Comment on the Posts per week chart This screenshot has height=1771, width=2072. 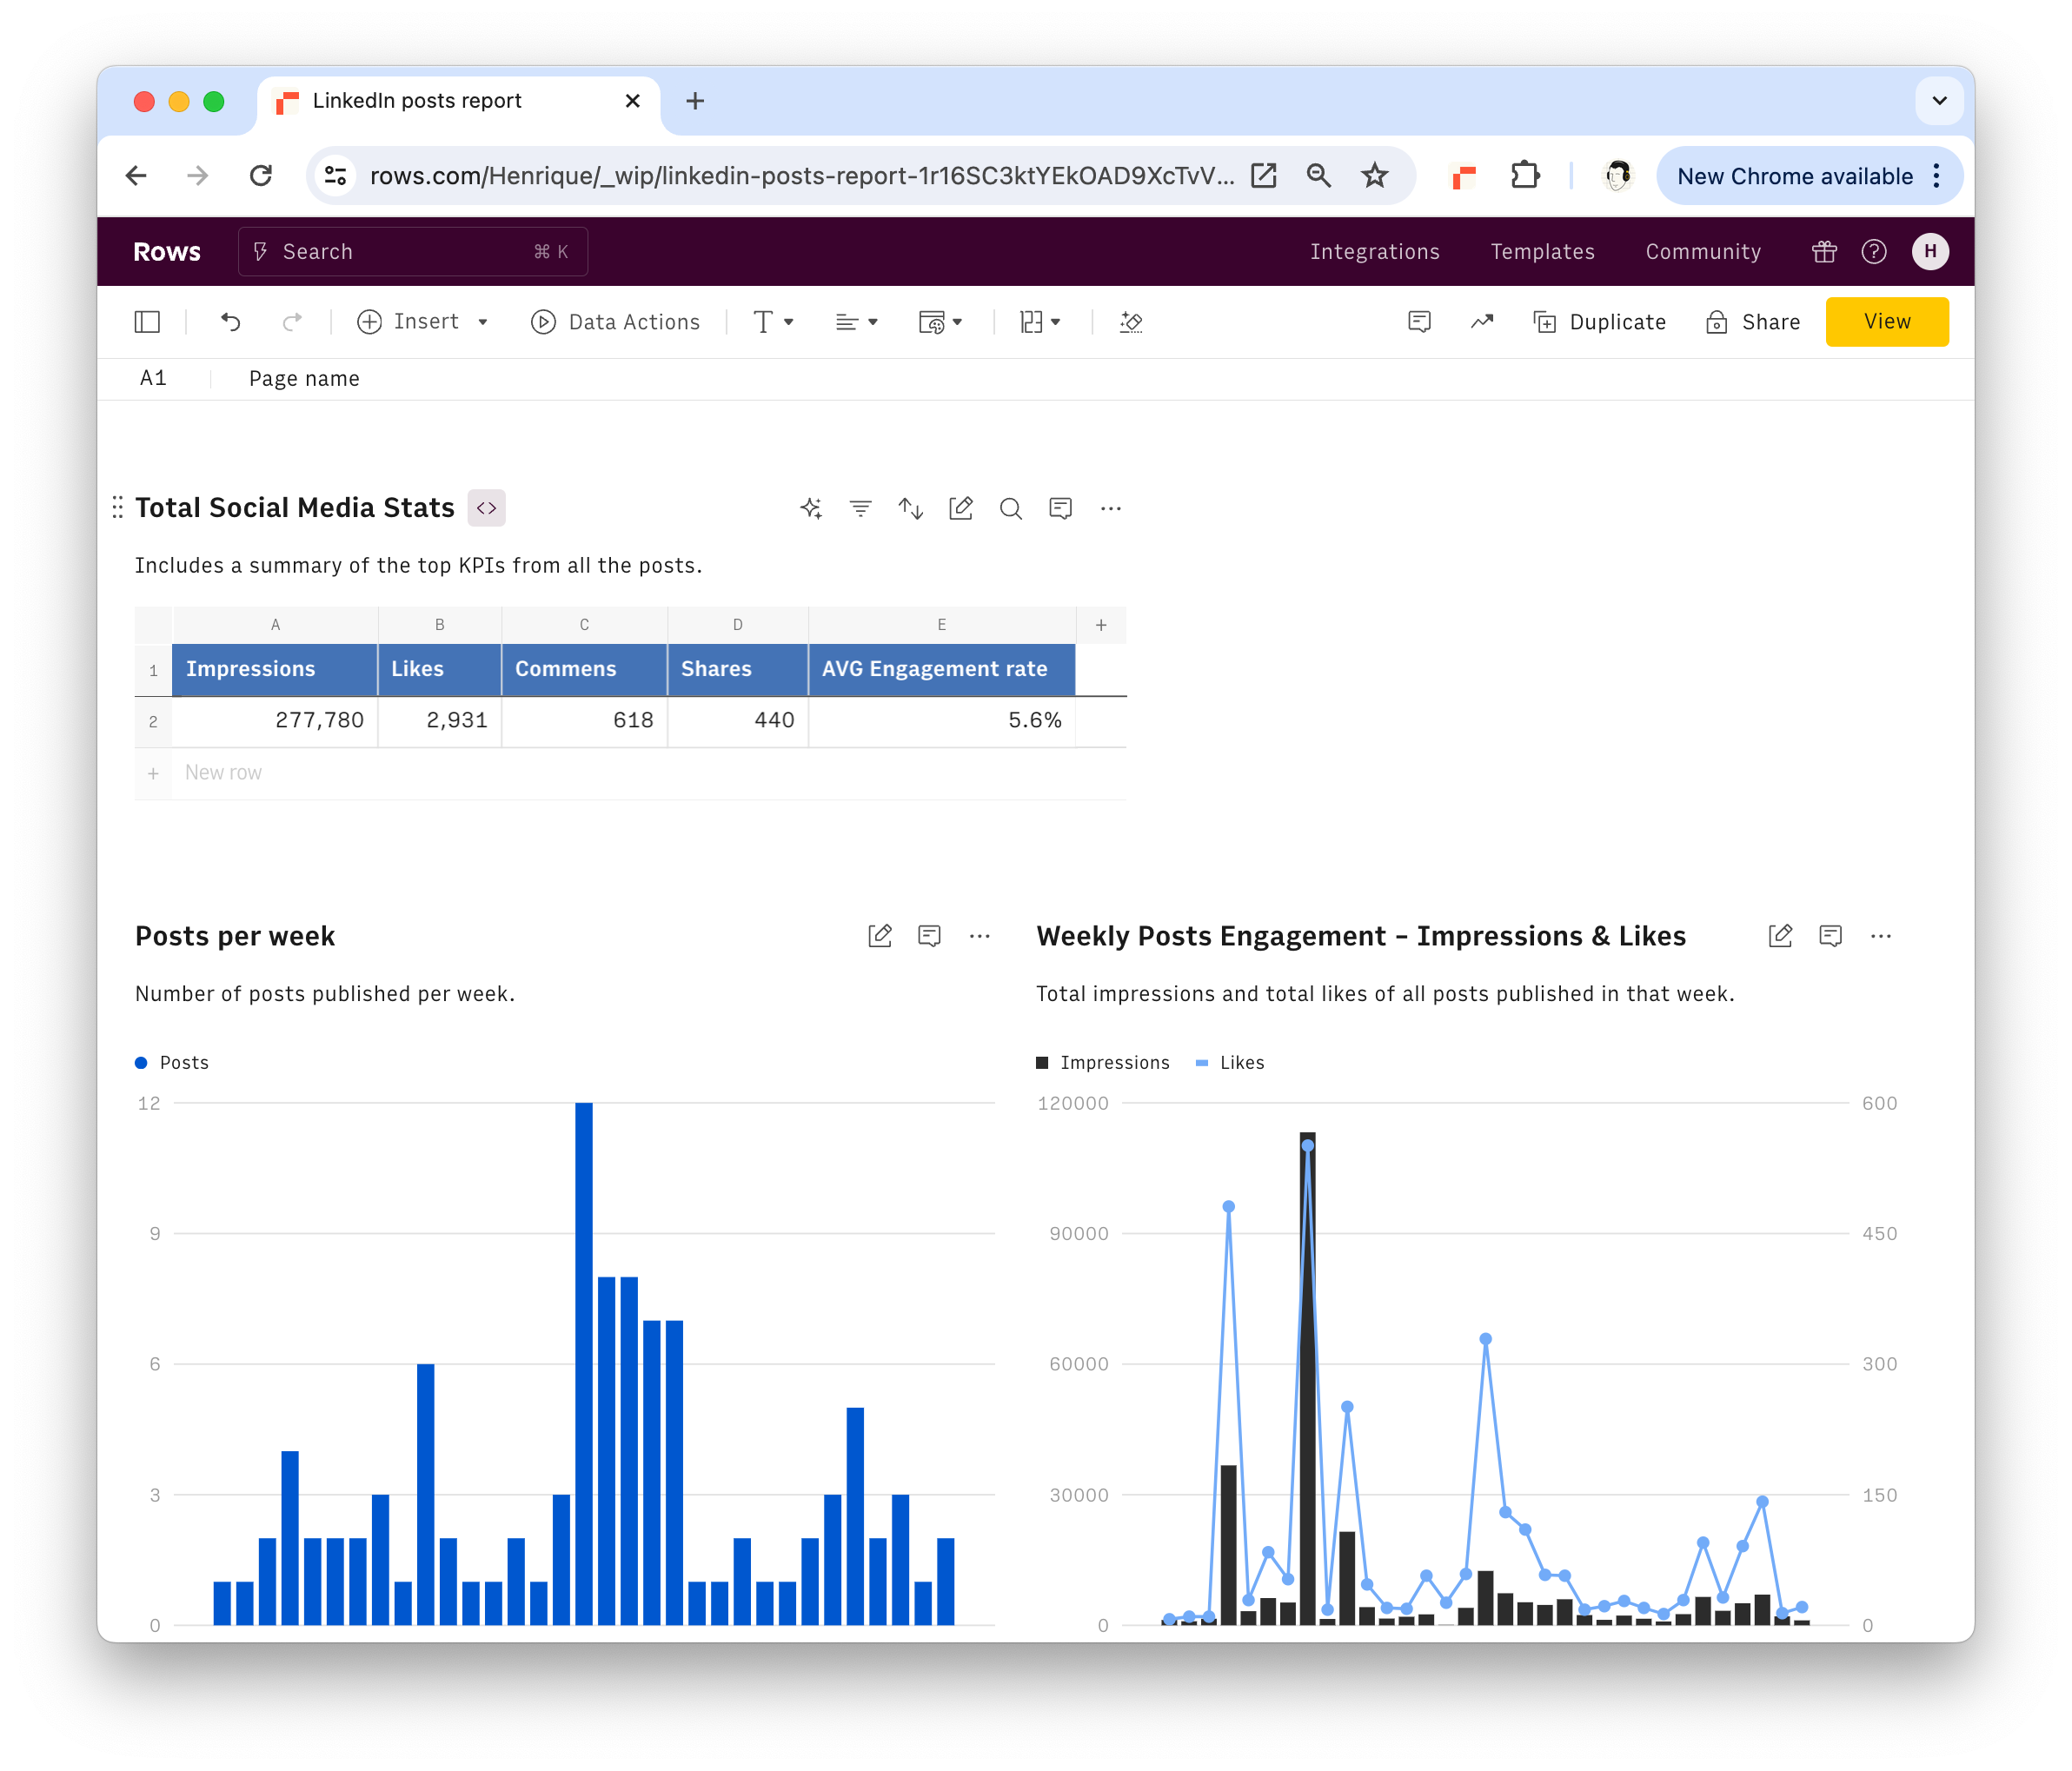pos(929,936)
